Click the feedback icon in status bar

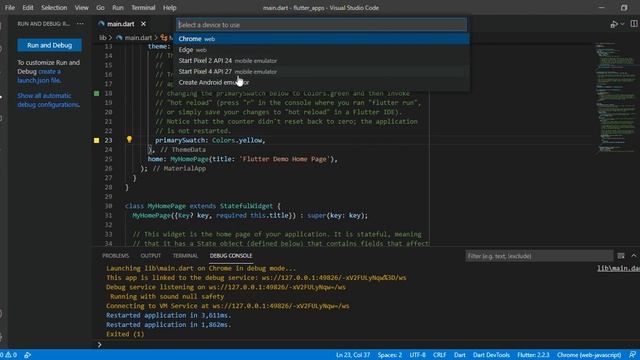click(632, 355)
